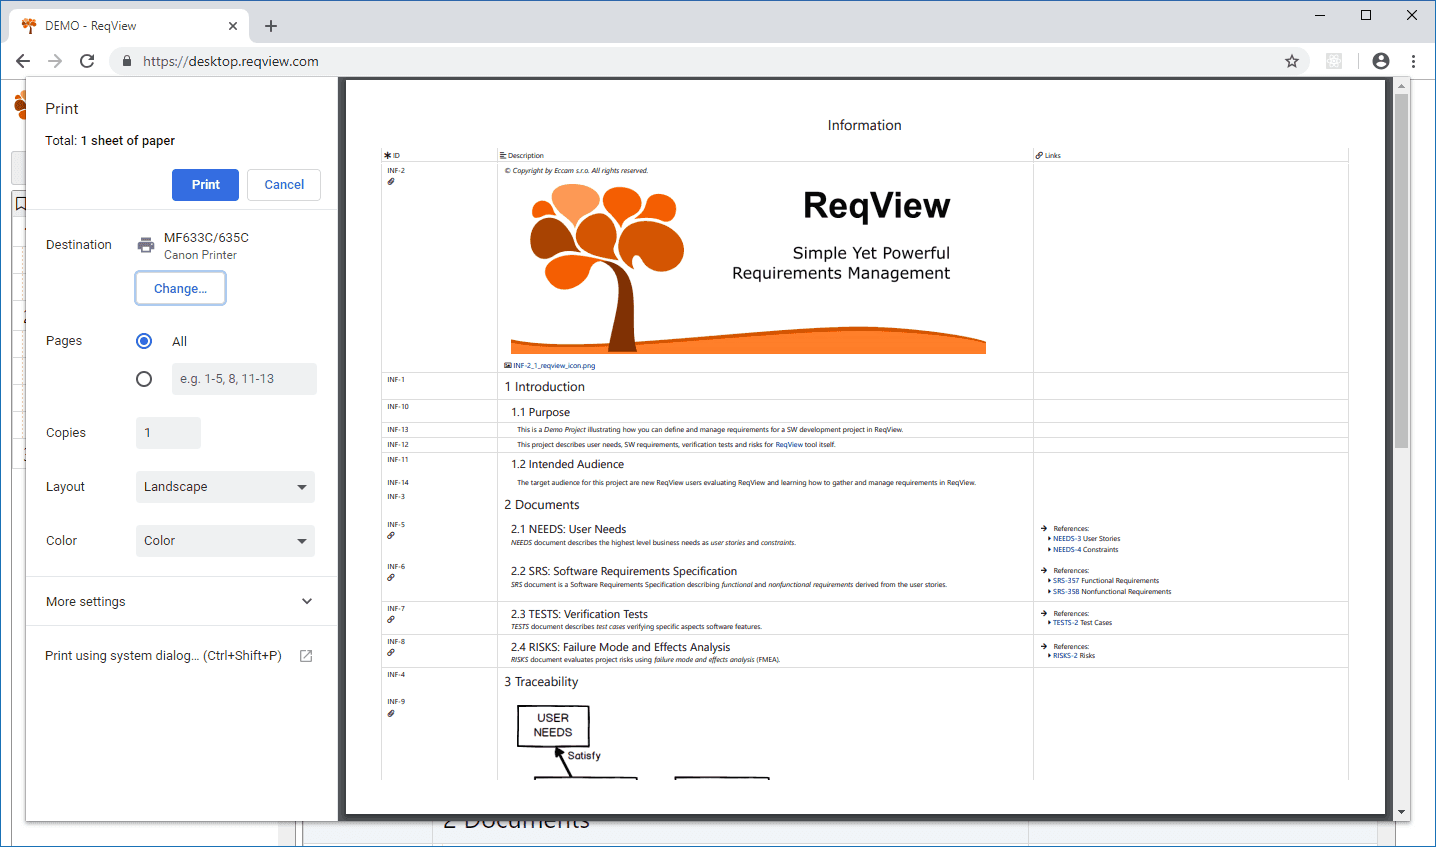The image size is (1436, 847).
Task: Click RISKS-2 Risks reference
Action: [1074, 656]
